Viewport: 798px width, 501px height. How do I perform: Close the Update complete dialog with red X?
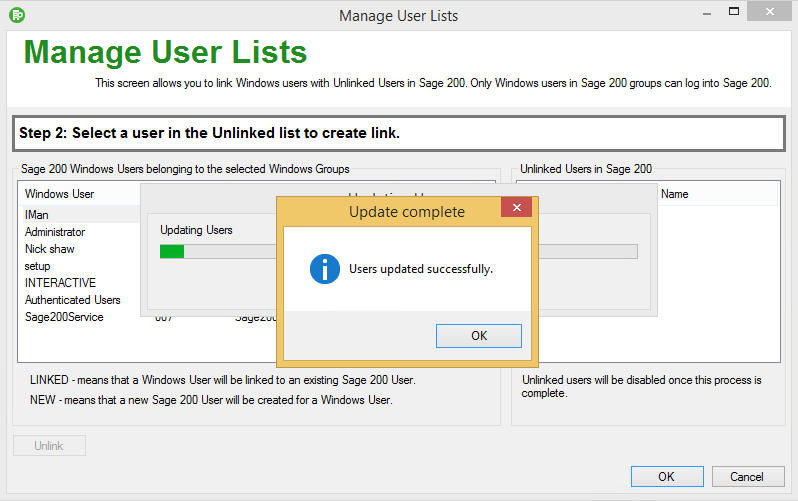tap(516, 208)
